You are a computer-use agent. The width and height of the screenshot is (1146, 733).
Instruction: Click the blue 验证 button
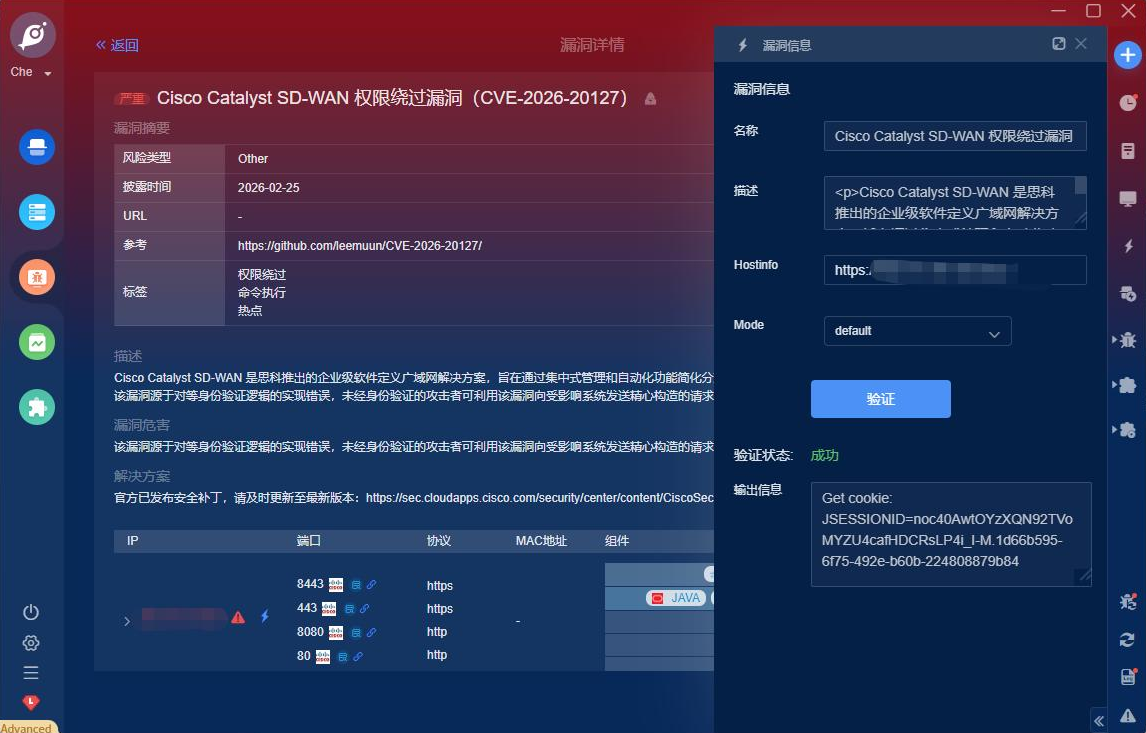[x=880, y=399]
